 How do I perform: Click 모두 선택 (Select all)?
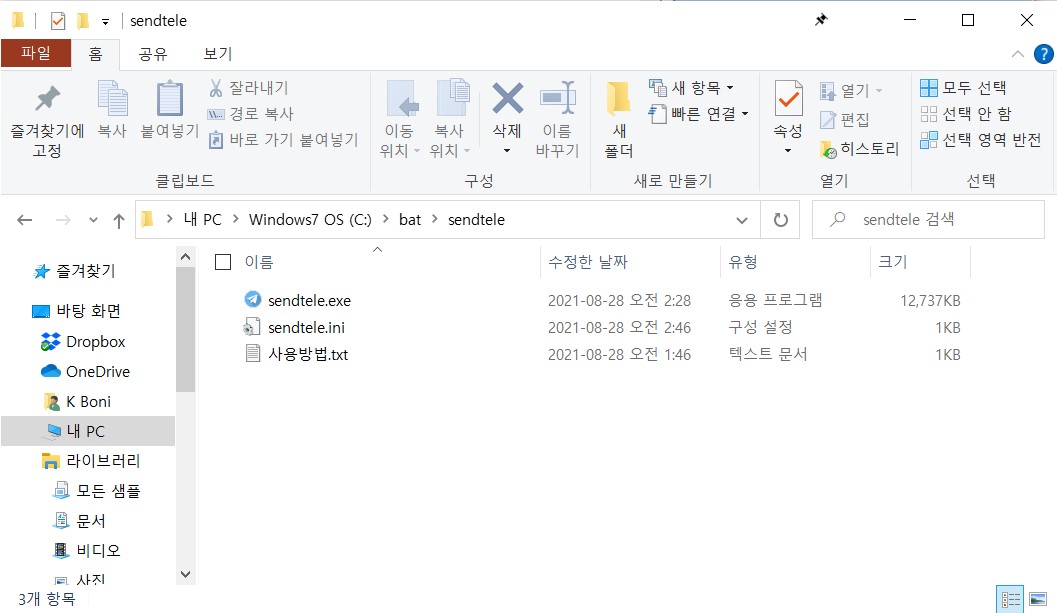click(963, 88)
